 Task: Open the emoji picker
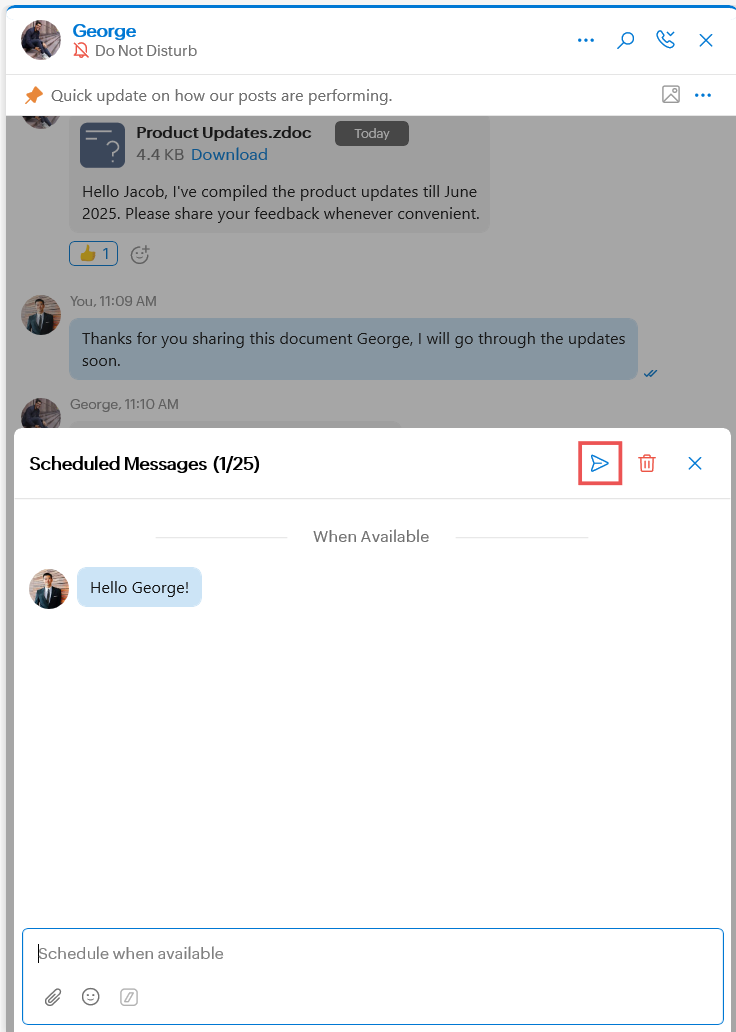tap(91, 996)
